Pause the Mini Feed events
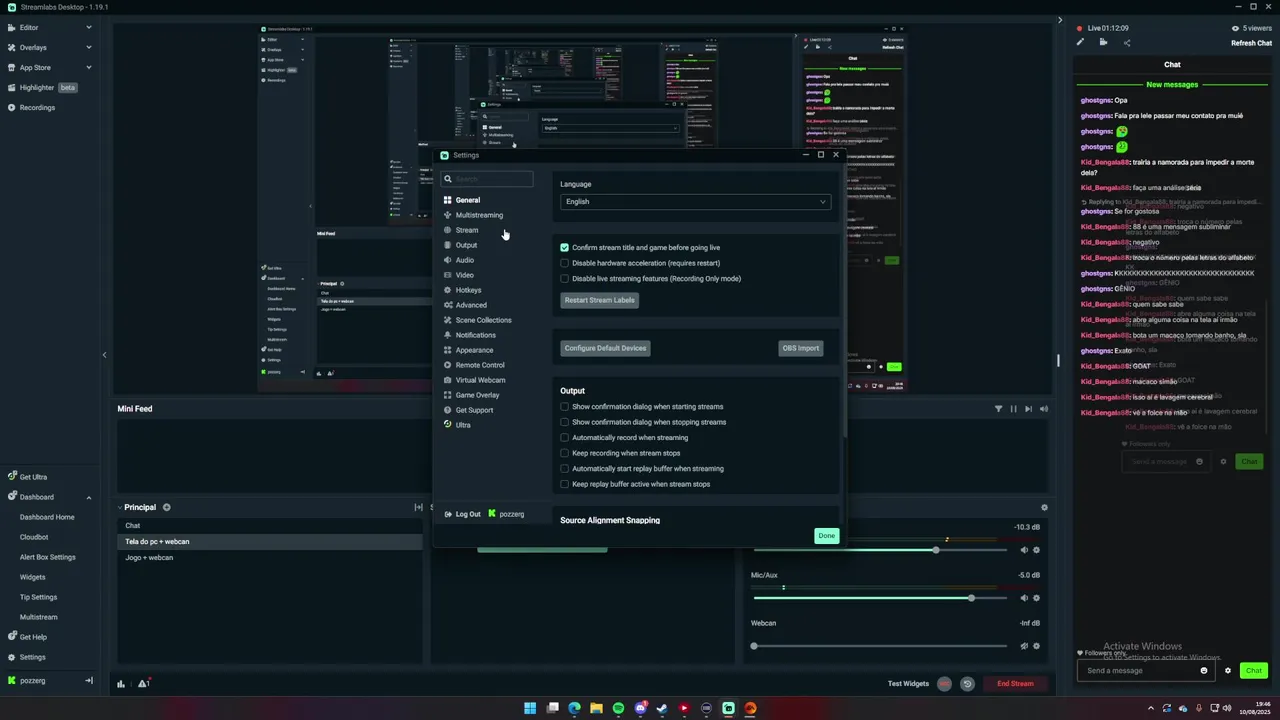The width and height of the screenshot is (1280, 720). coord(1013,409)
